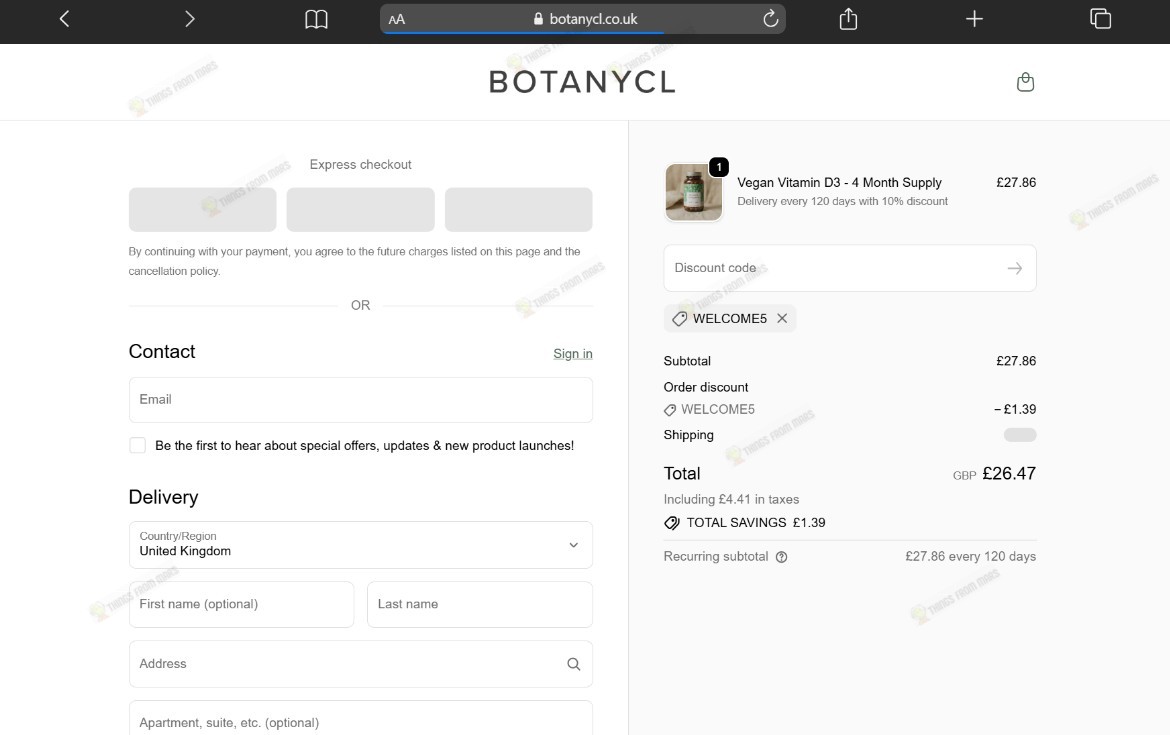The image size is (1170, 735).
Task: Open the Safari share sheet icon
Action: (848, 19)
